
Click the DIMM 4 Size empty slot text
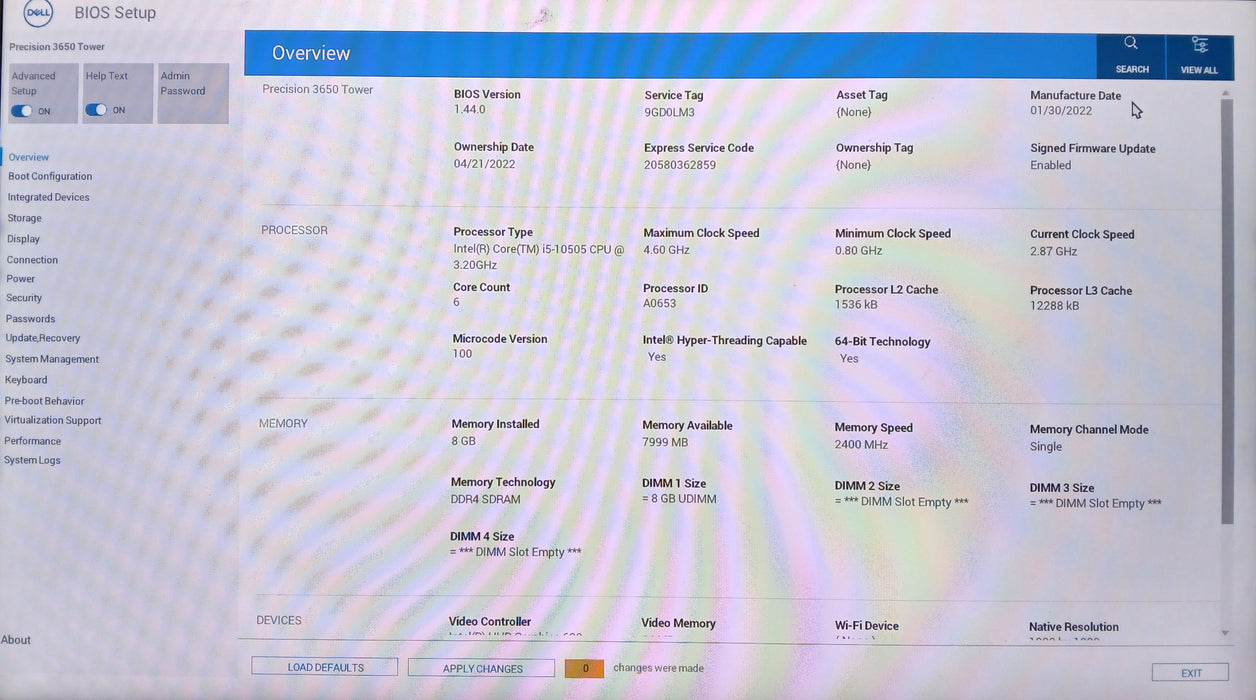[x=515, y=552]
